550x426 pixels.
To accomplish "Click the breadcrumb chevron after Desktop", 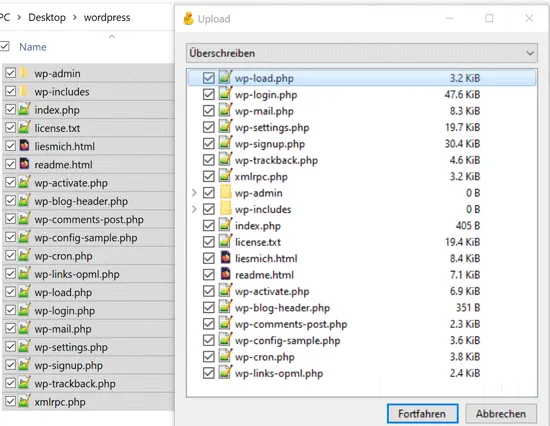I will [75, 17].
